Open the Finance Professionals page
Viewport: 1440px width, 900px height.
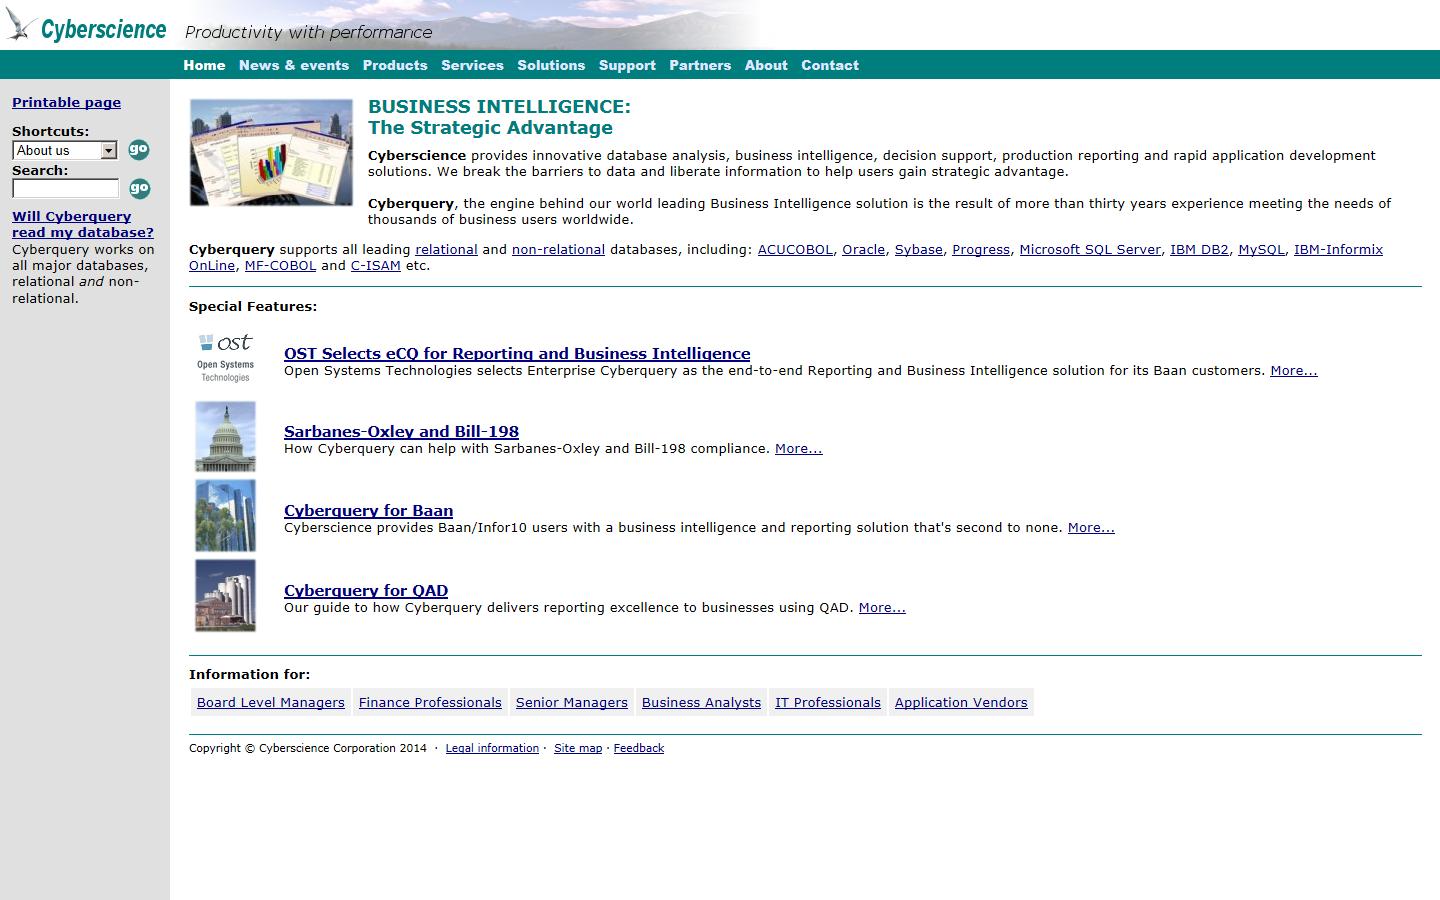click(430, 702)
